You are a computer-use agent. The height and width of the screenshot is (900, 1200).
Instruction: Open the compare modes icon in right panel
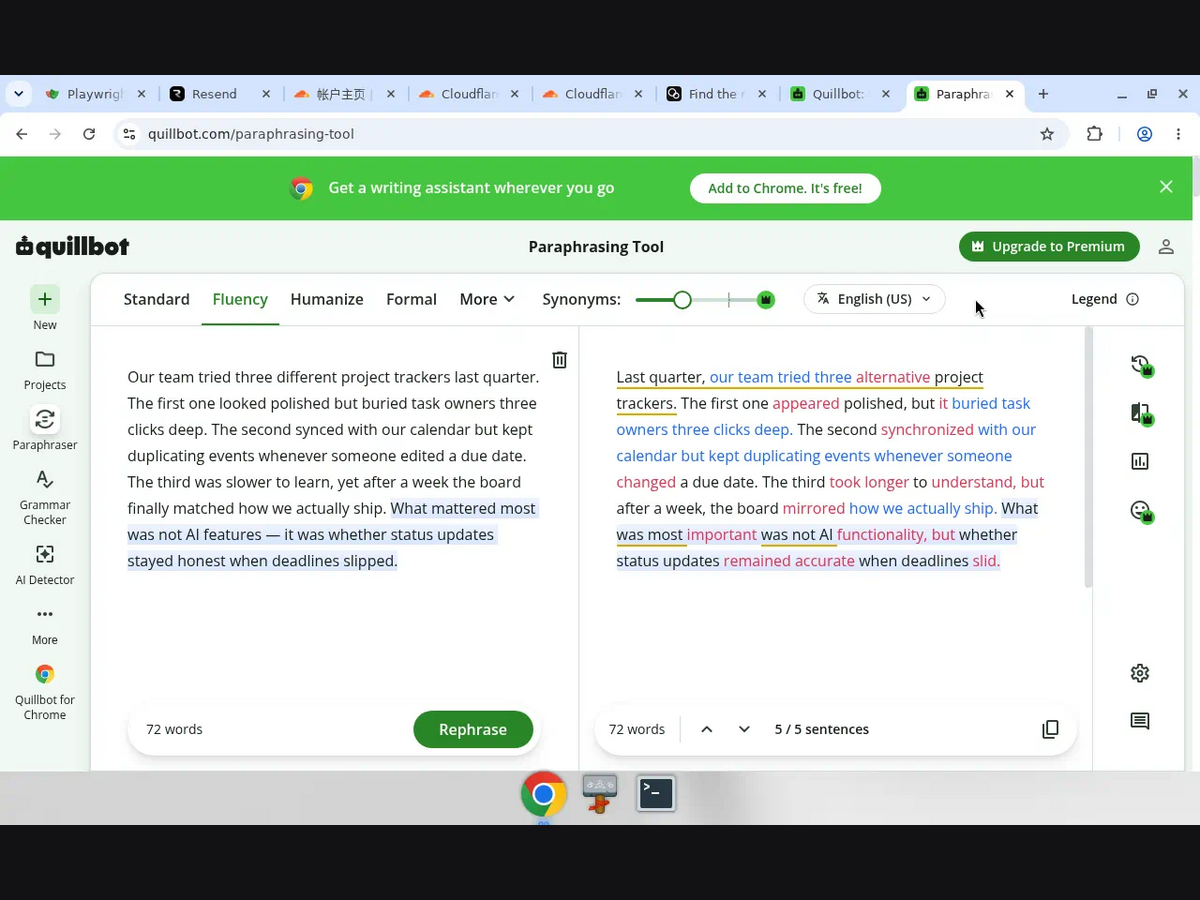coord(1141,414)
